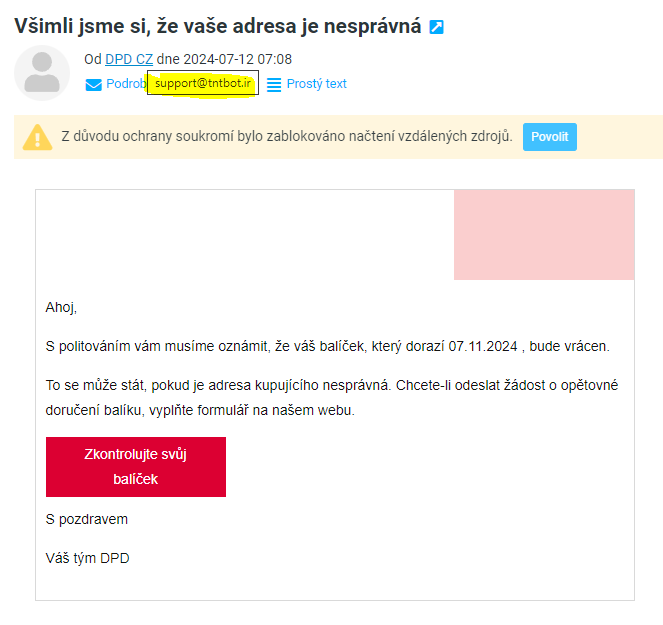Click the paragraph about vyplňte formulář
This screenshot has height=625, width=663.
tap(332, 397)
